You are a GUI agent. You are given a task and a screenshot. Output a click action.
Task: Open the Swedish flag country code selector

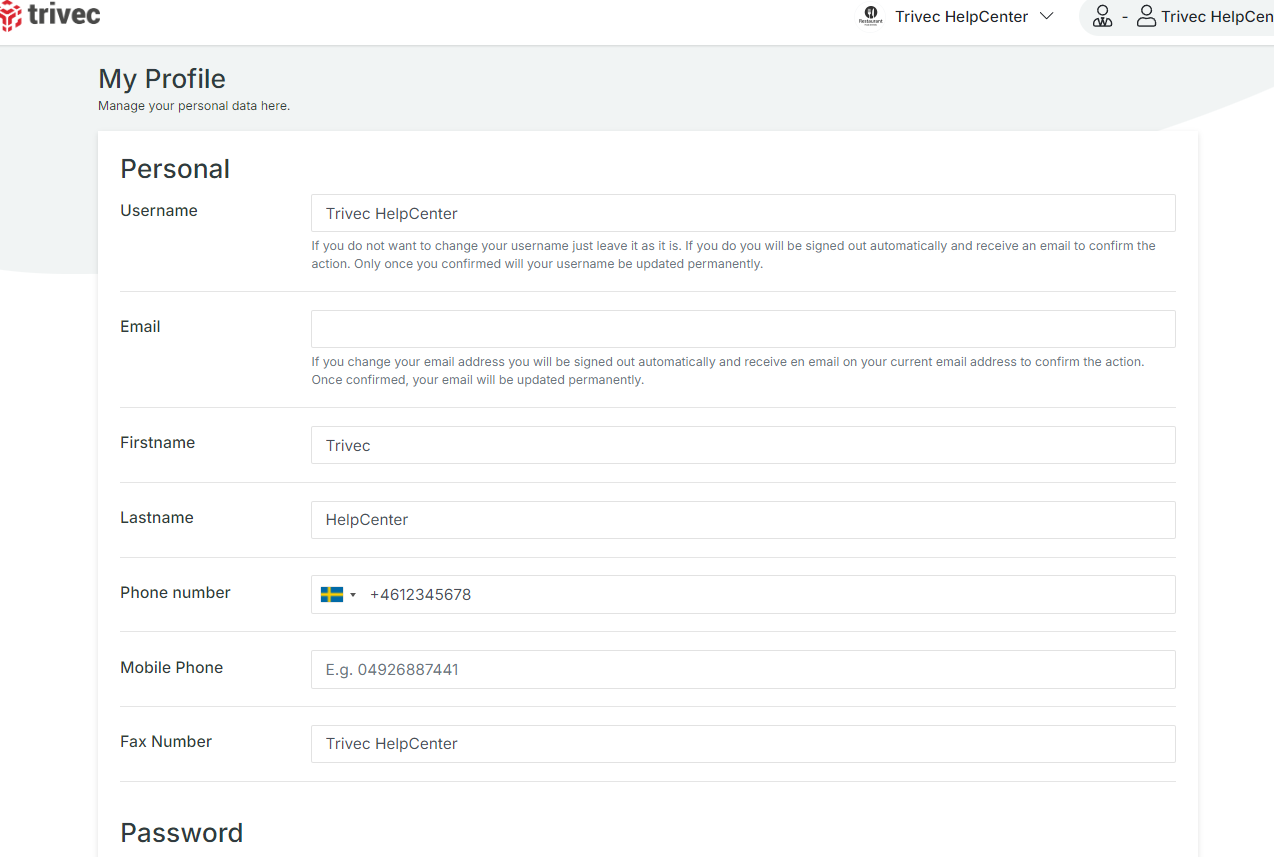(338, 594)
